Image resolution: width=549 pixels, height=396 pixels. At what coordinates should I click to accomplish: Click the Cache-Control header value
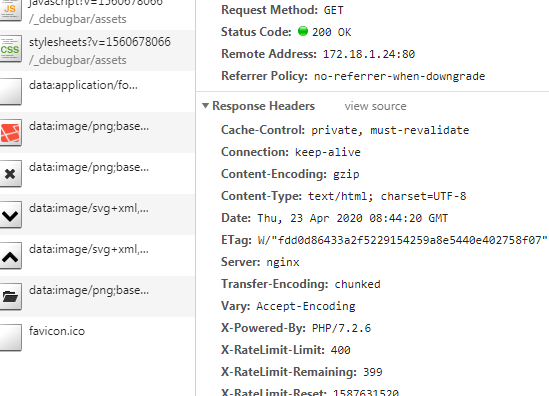click(x=390, y=130)
